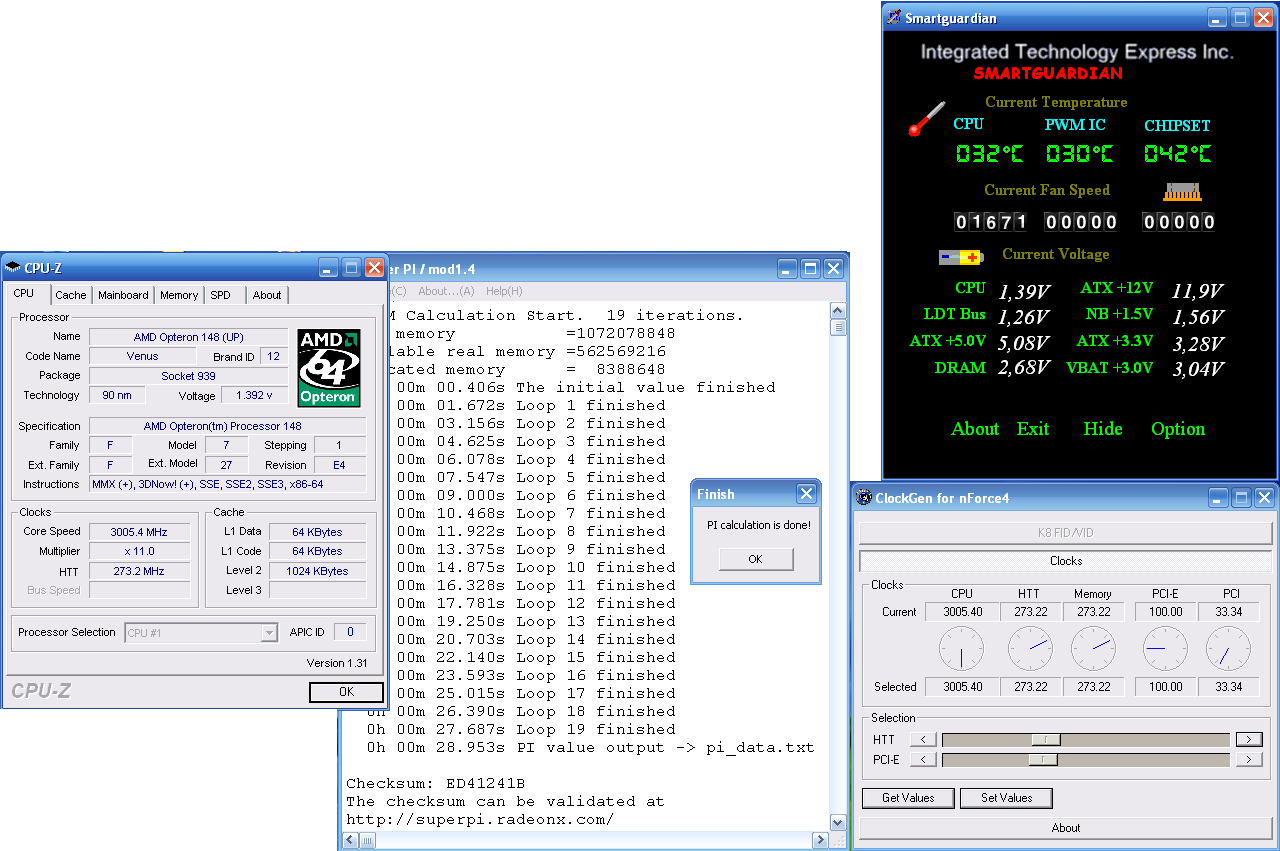Click Super PI vertical scrollbar down arrow
Screen dimensions: 1280x851
[x=838, y=822]
